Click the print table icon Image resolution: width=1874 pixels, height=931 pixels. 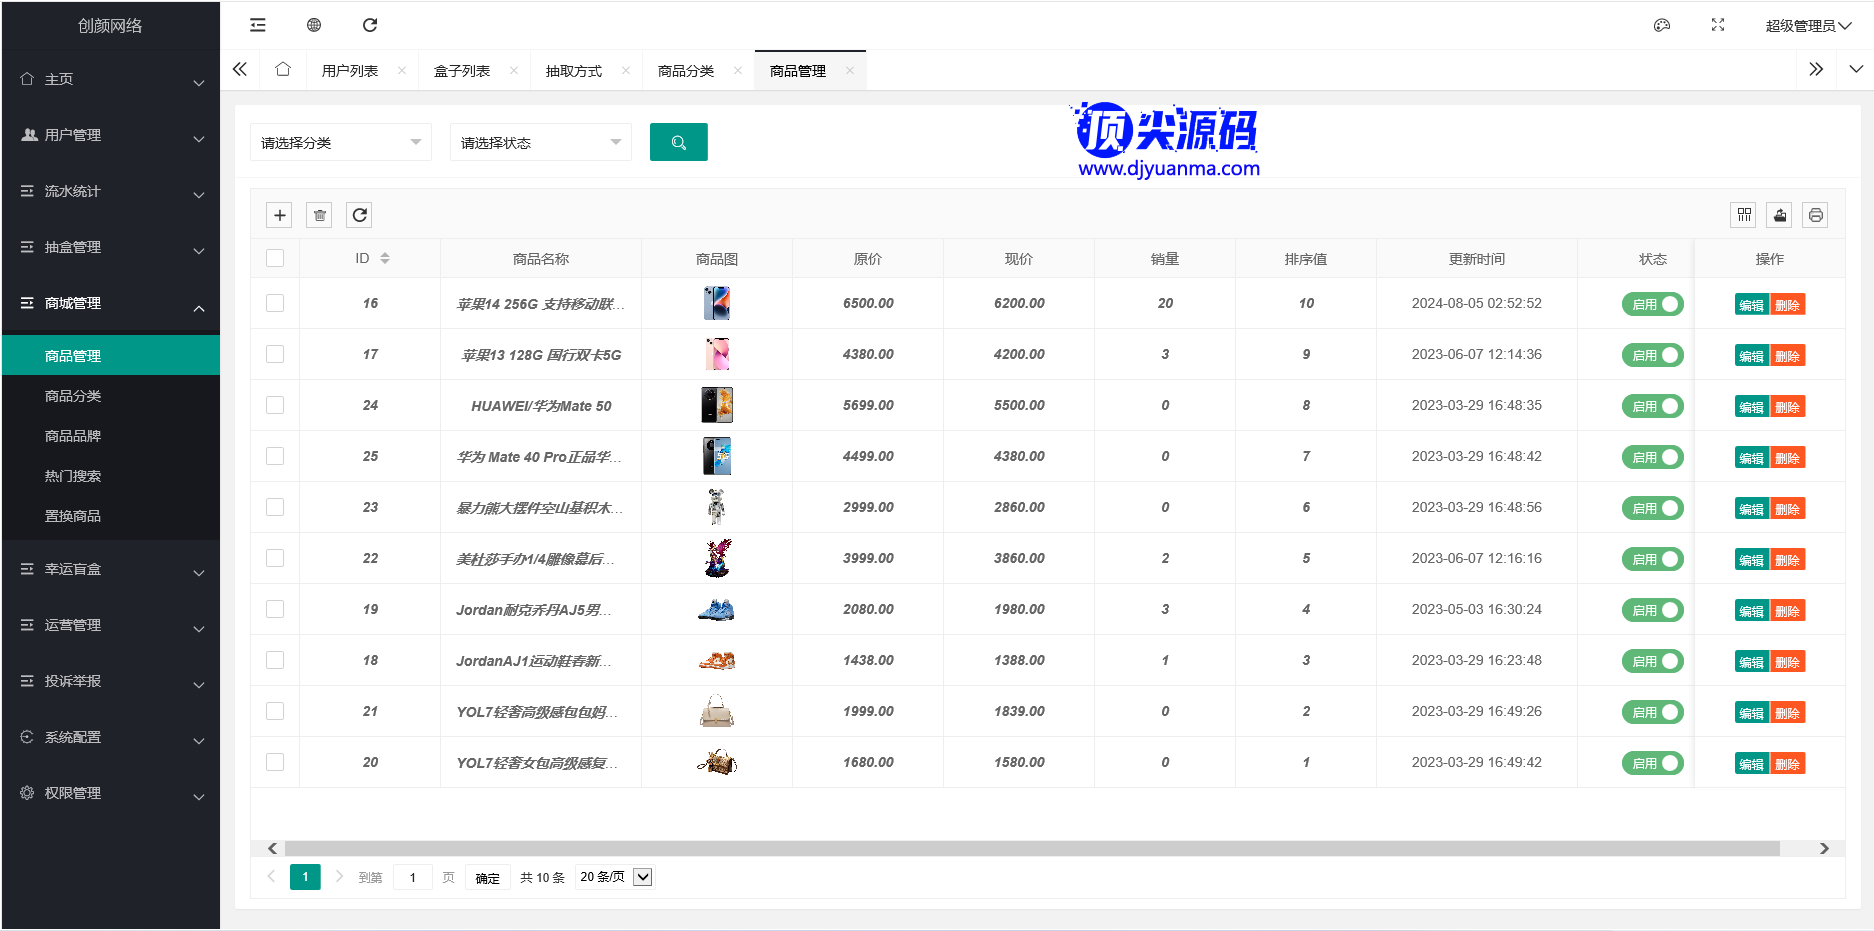[x=1815, y=215]
